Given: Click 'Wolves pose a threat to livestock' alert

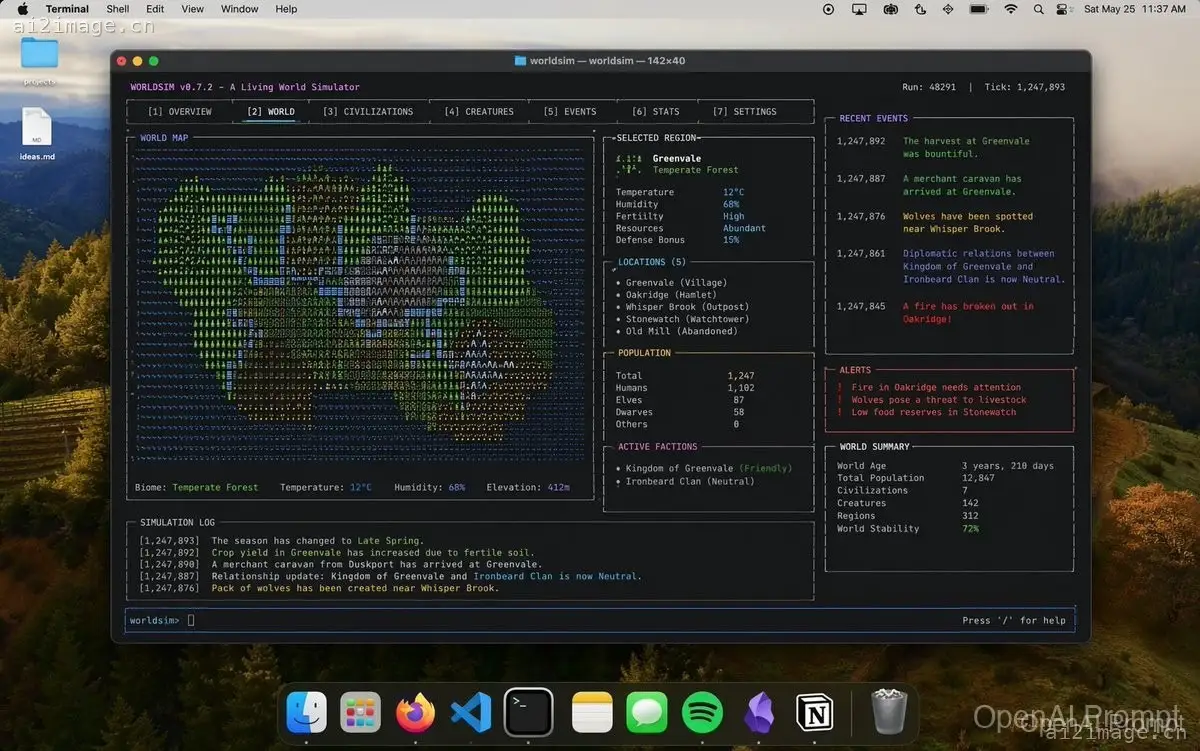Looking at the screenshot, I should point(939,400).
